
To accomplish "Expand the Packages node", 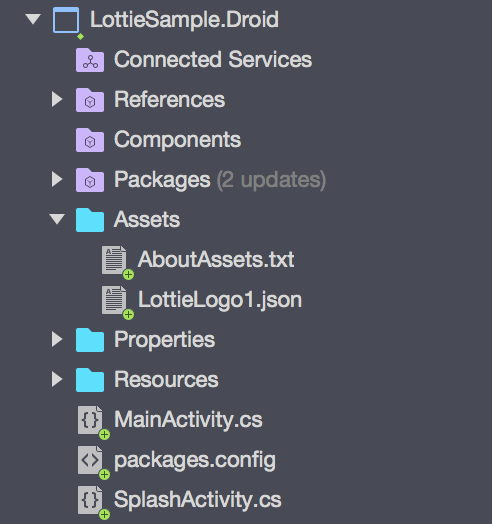I will pos(57,179).
